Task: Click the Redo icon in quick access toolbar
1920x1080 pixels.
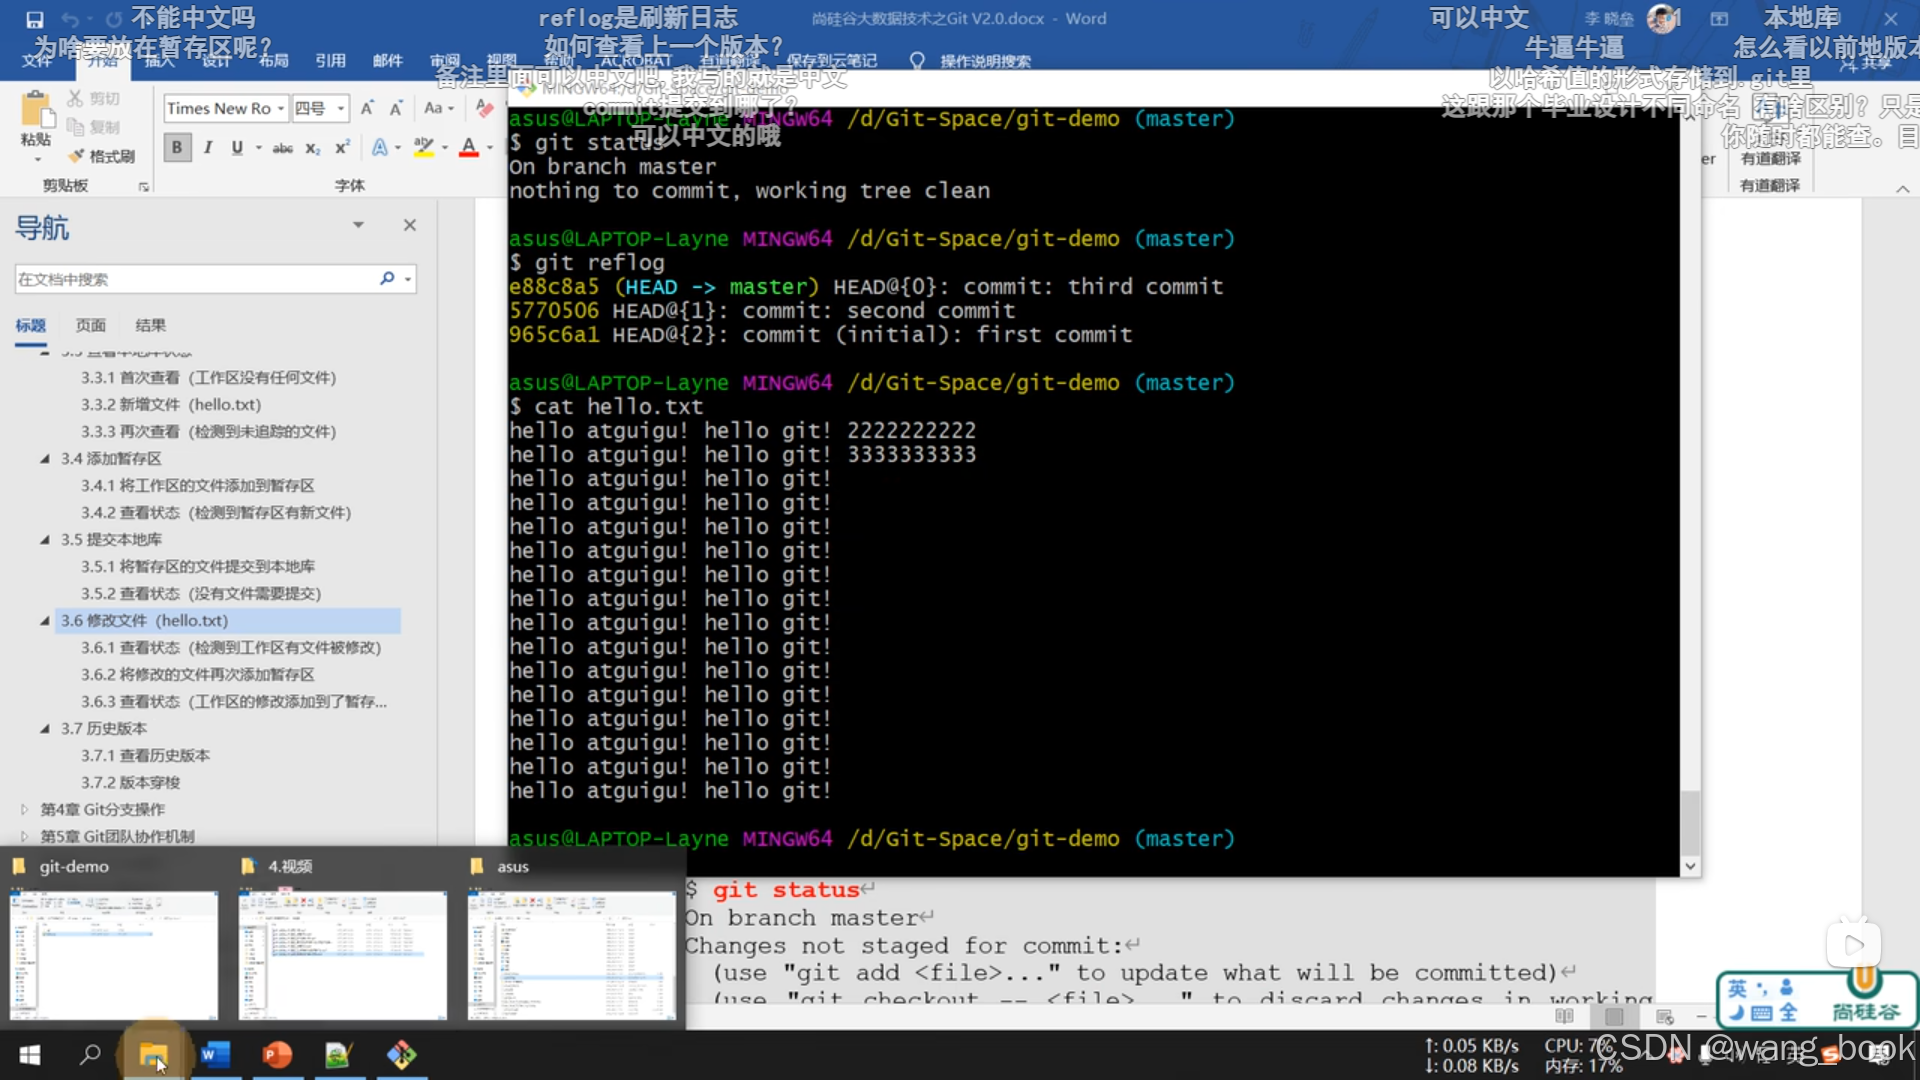Action: [x=113, y=19]
